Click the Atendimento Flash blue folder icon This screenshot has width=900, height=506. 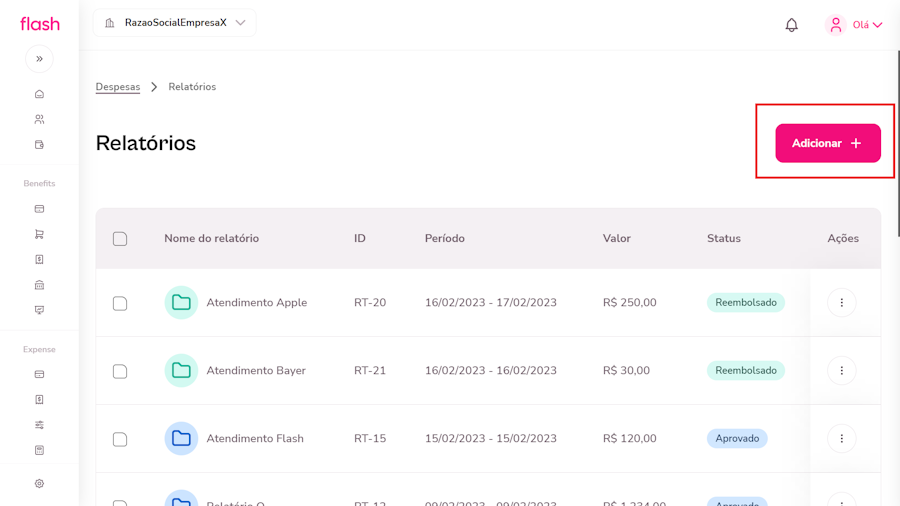[181, 438]
